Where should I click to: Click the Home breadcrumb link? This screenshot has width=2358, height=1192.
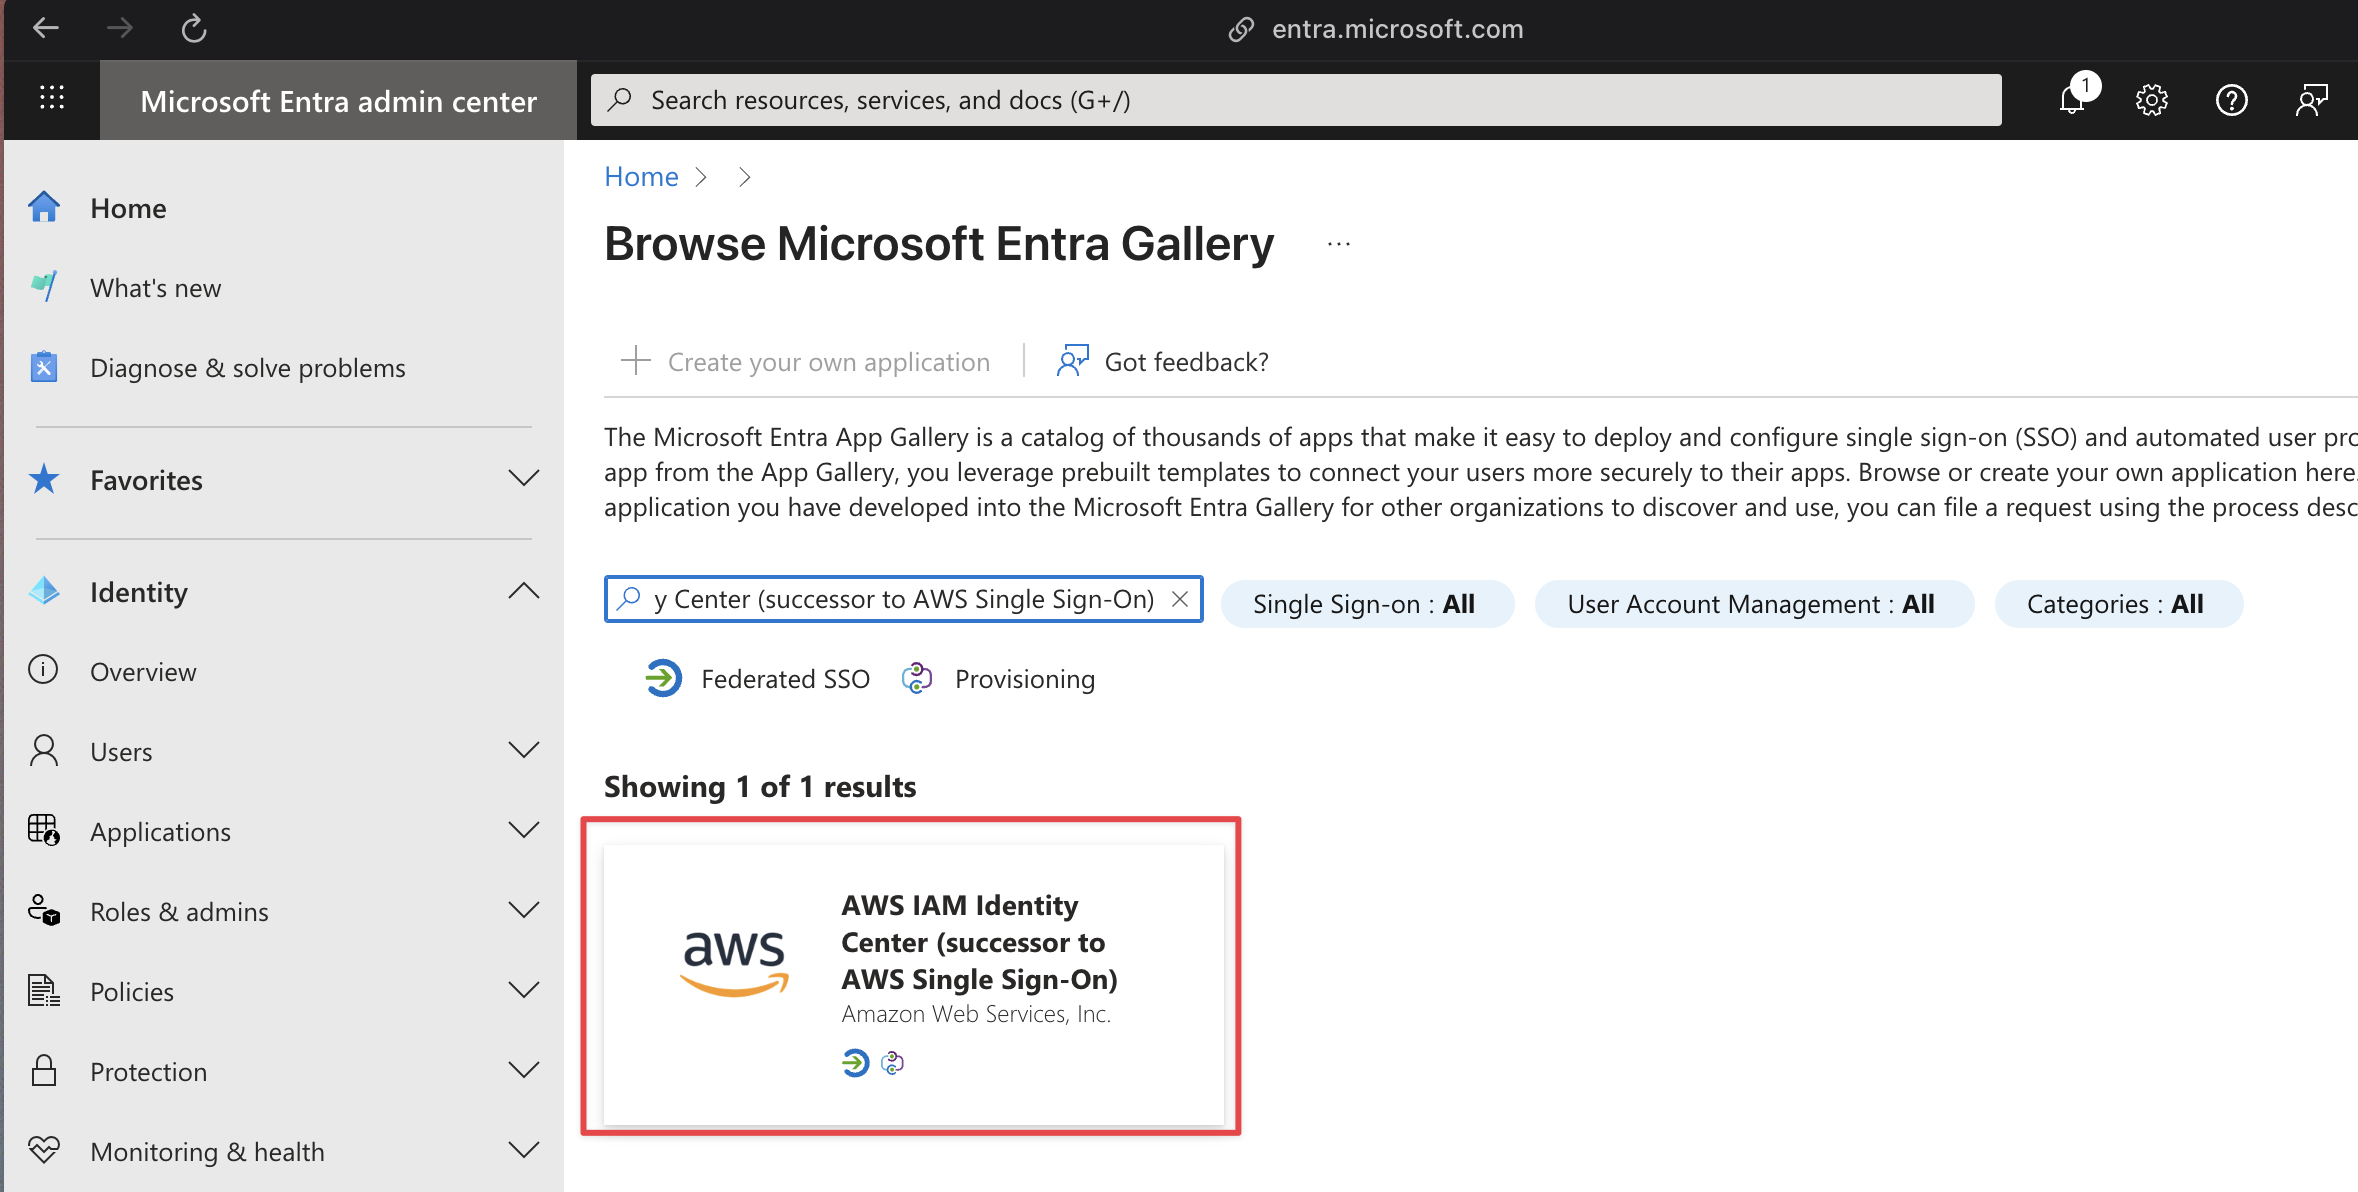tap(641, 176)
